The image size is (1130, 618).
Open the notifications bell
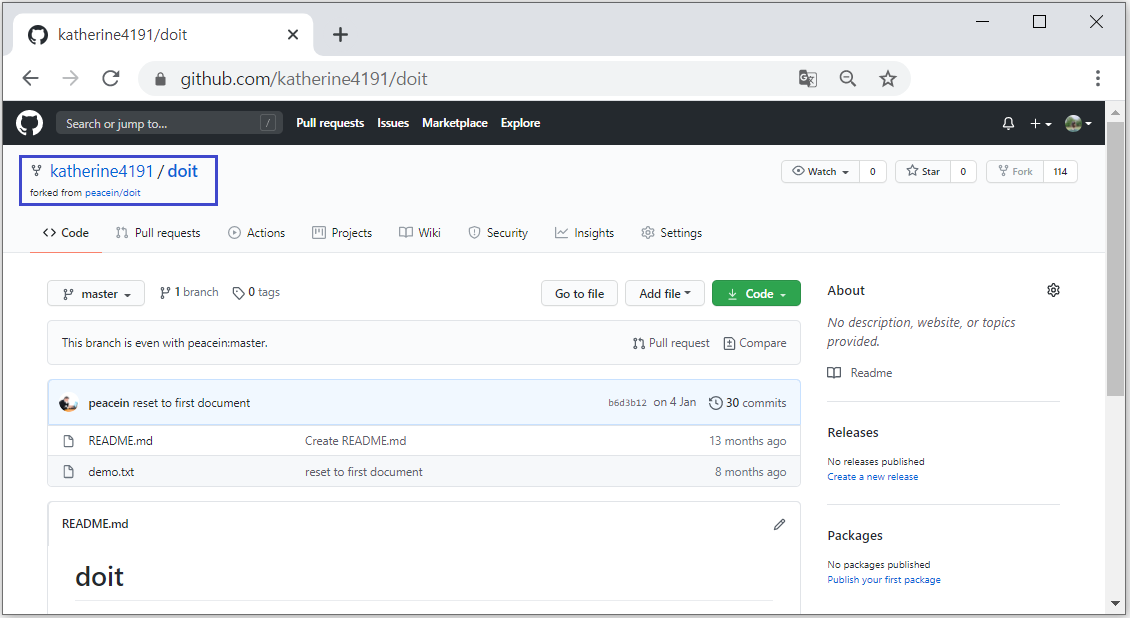pyautogui.click(x=1008, y=123)
